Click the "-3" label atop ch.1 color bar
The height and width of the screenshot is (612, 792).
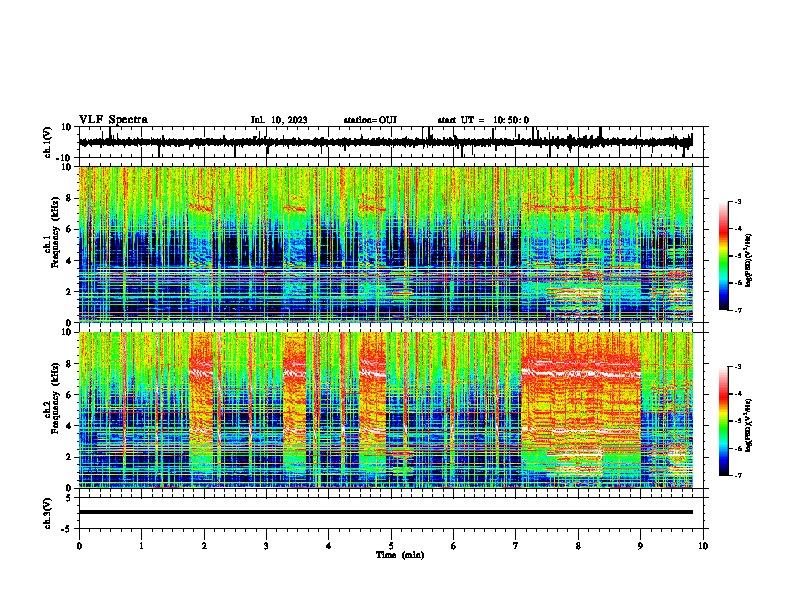[x=738, y=201]
